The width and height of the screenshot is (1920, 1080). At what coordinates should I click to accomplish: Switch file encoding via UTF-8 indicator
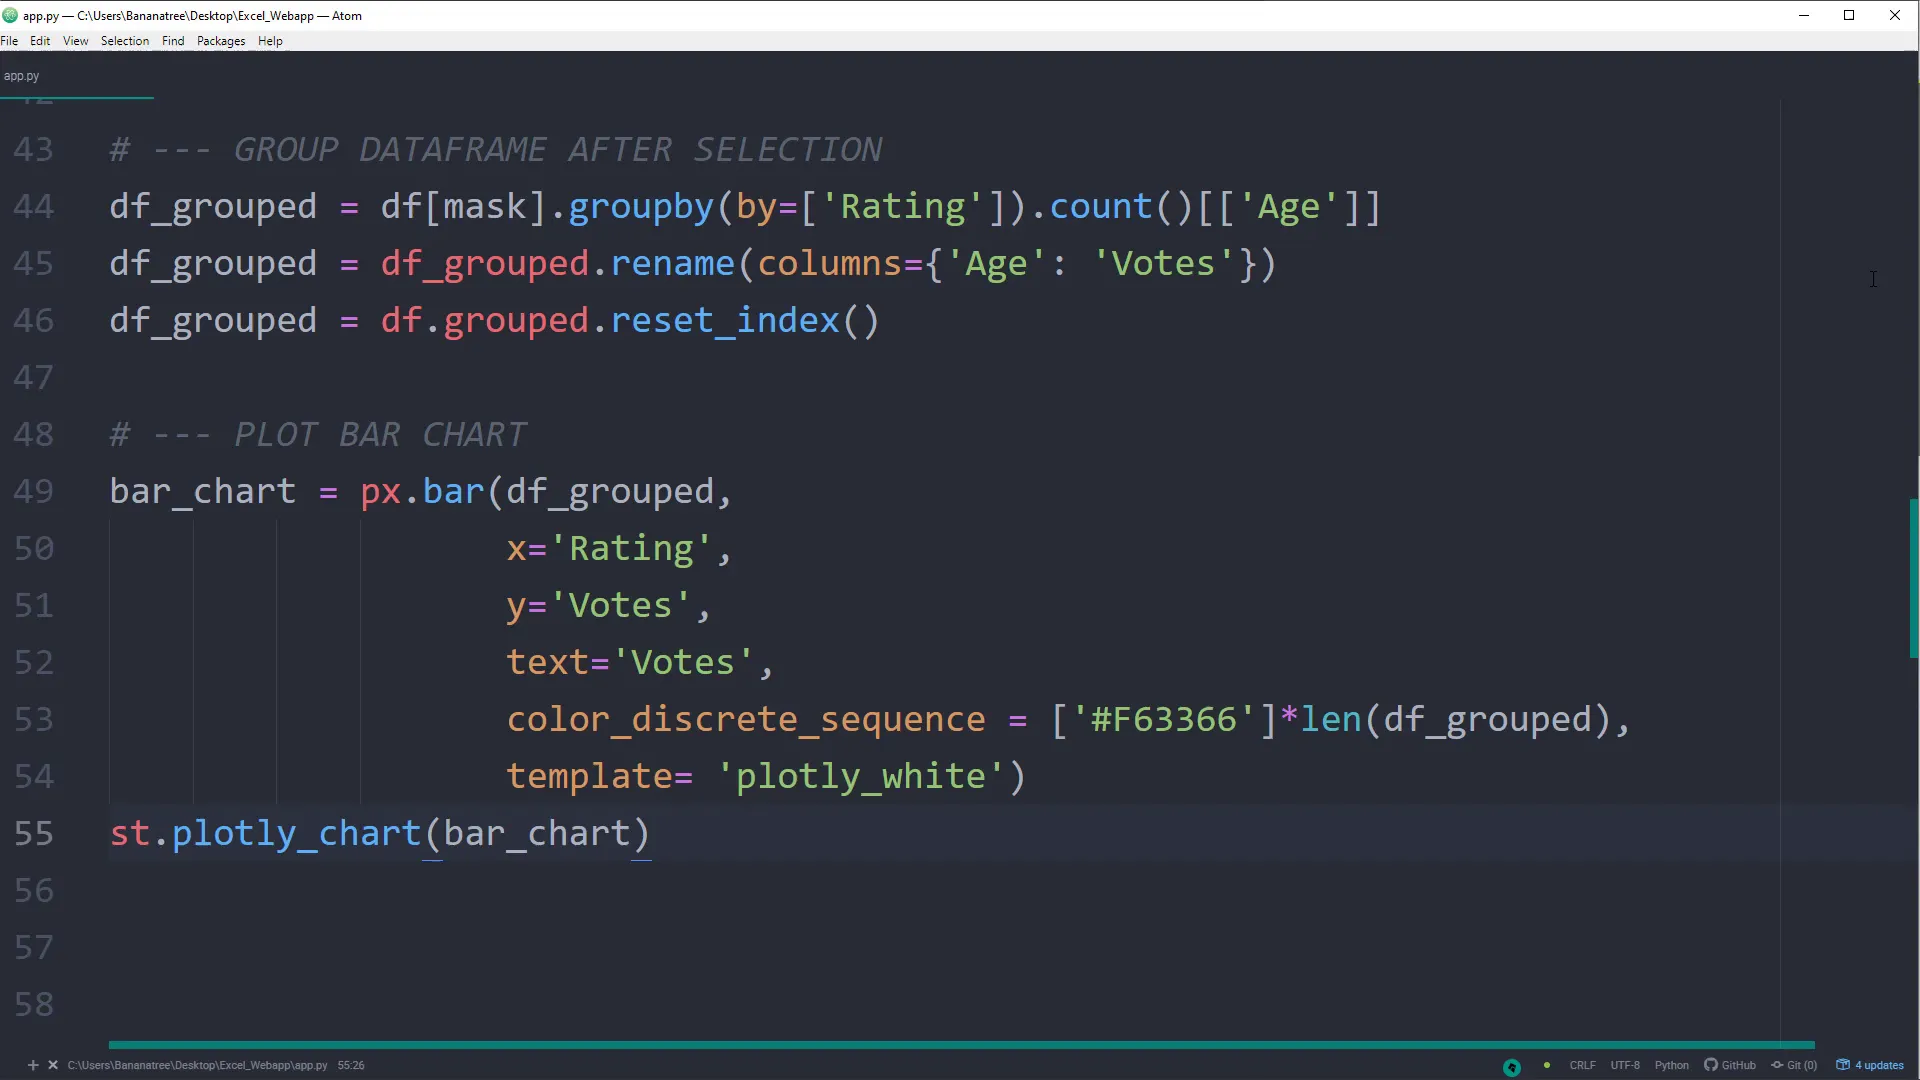(1625, 1065)
